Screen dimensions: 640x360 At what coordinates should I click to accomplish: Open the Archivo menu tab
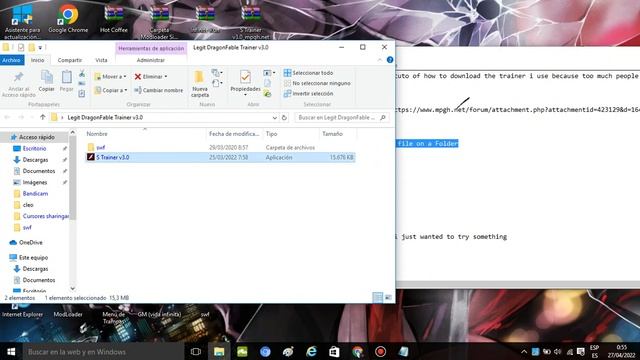11,60
